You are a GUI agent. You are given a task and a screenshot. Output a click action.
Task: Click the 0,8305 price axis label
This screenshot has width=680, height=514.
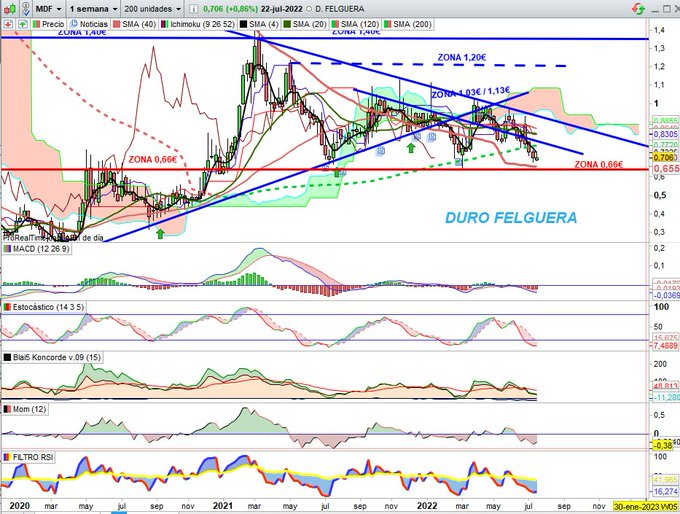[x=666, y=134]
